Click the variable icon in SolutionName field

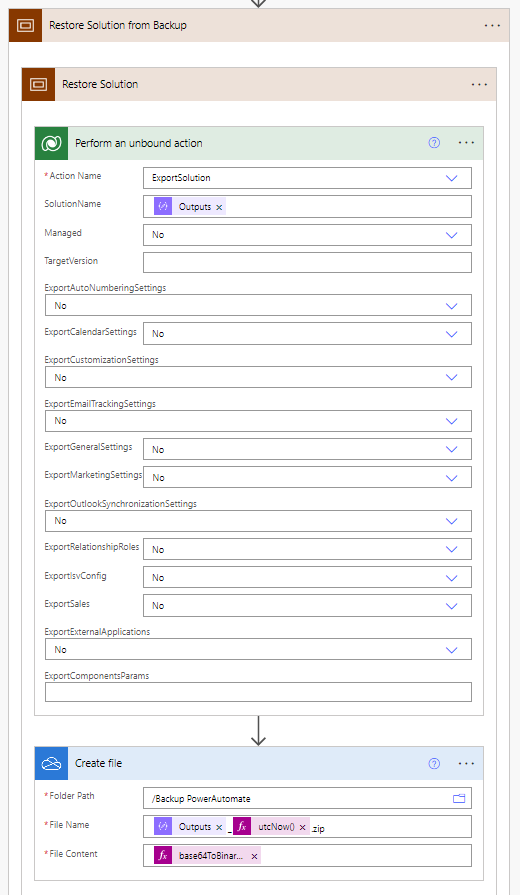[x=163, y=207]
